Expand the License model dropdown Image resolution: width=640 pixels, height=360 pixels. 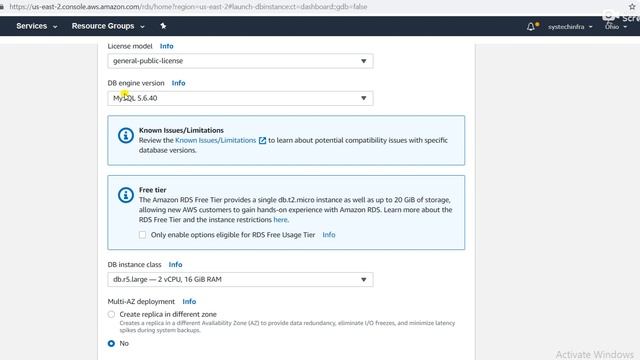click(x=240, y=61)
